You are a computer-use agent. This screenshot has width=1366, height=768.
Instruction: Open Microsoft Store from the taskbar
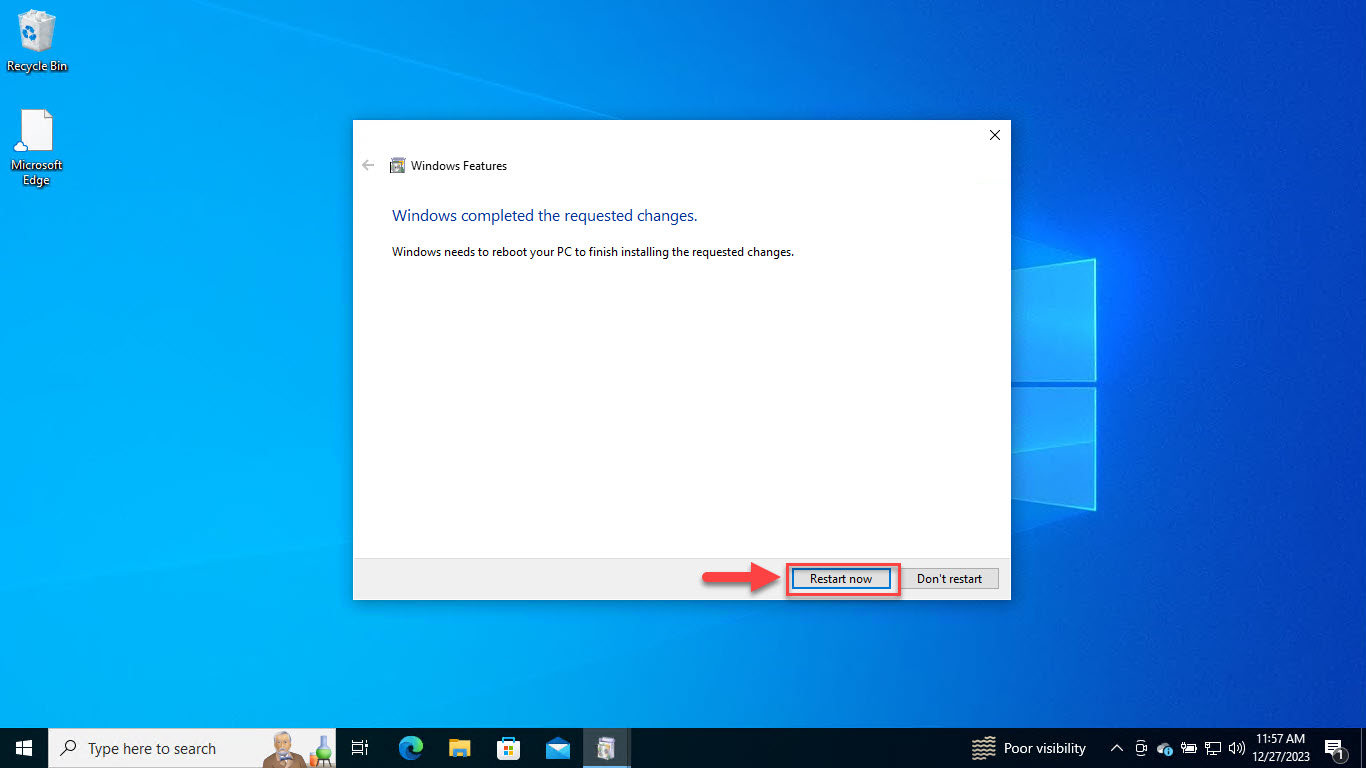coord(508,748)
